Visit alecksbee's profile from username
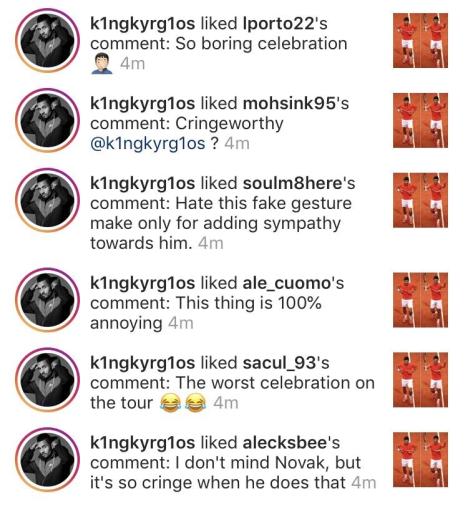Image resolution: width=468 pixels, height=509 pixels. [x=284, y=443]
